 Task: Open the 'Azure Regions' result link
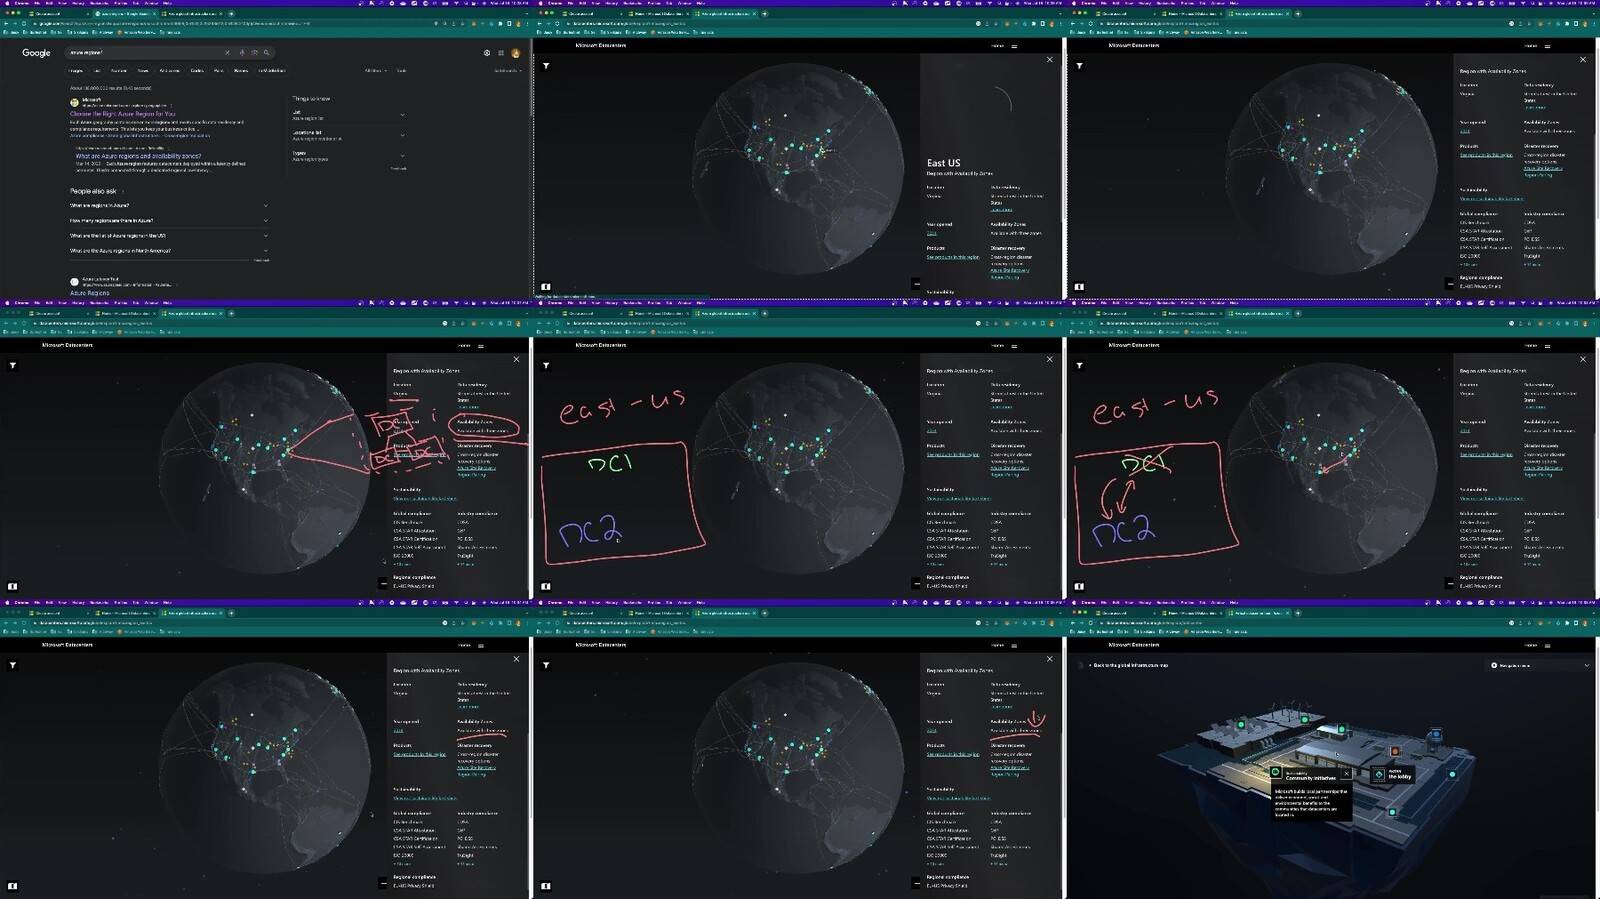[89, 293]
